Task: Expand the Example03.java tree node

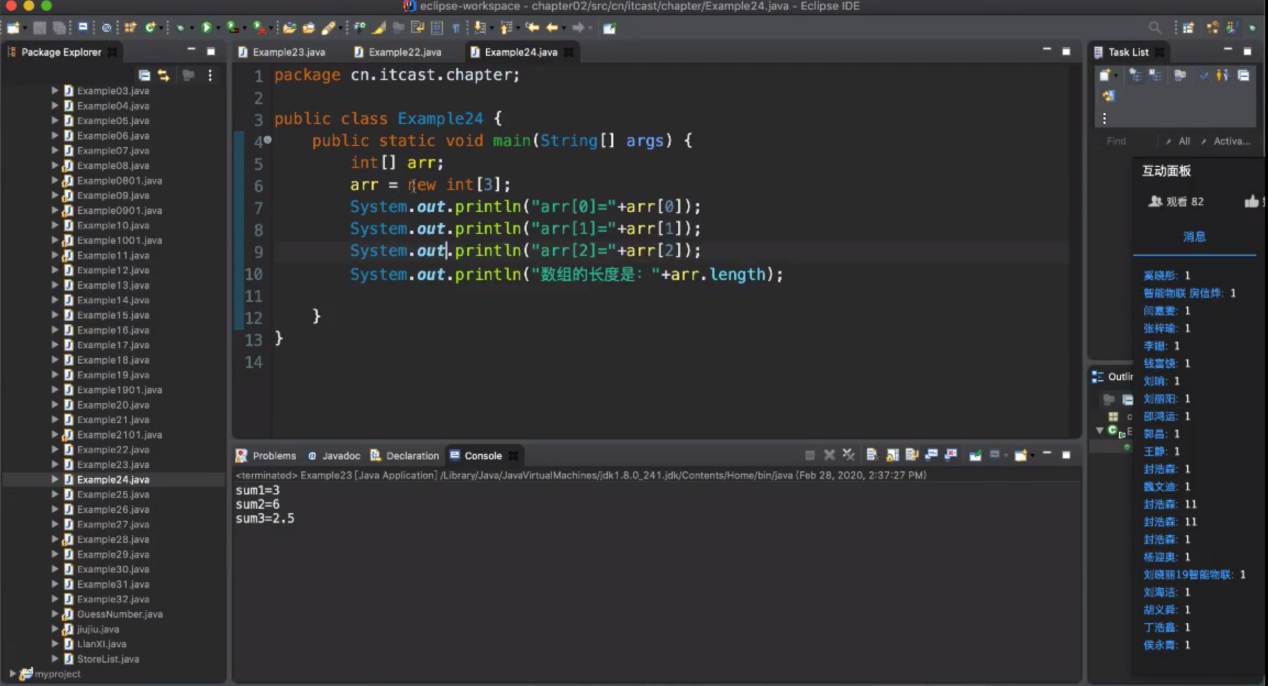Action: (55, 91)
